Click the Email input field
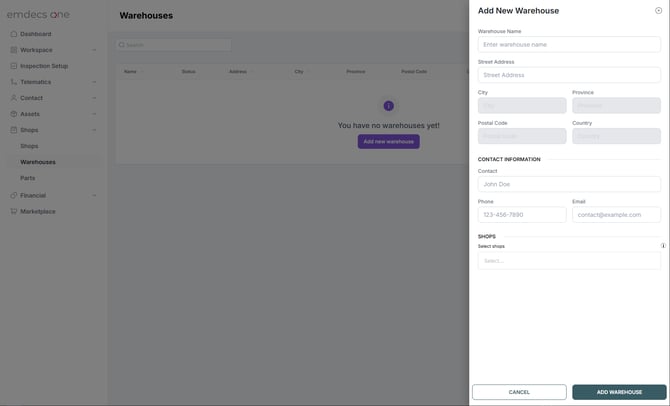670x406 pixels. [x=617, y=215]
